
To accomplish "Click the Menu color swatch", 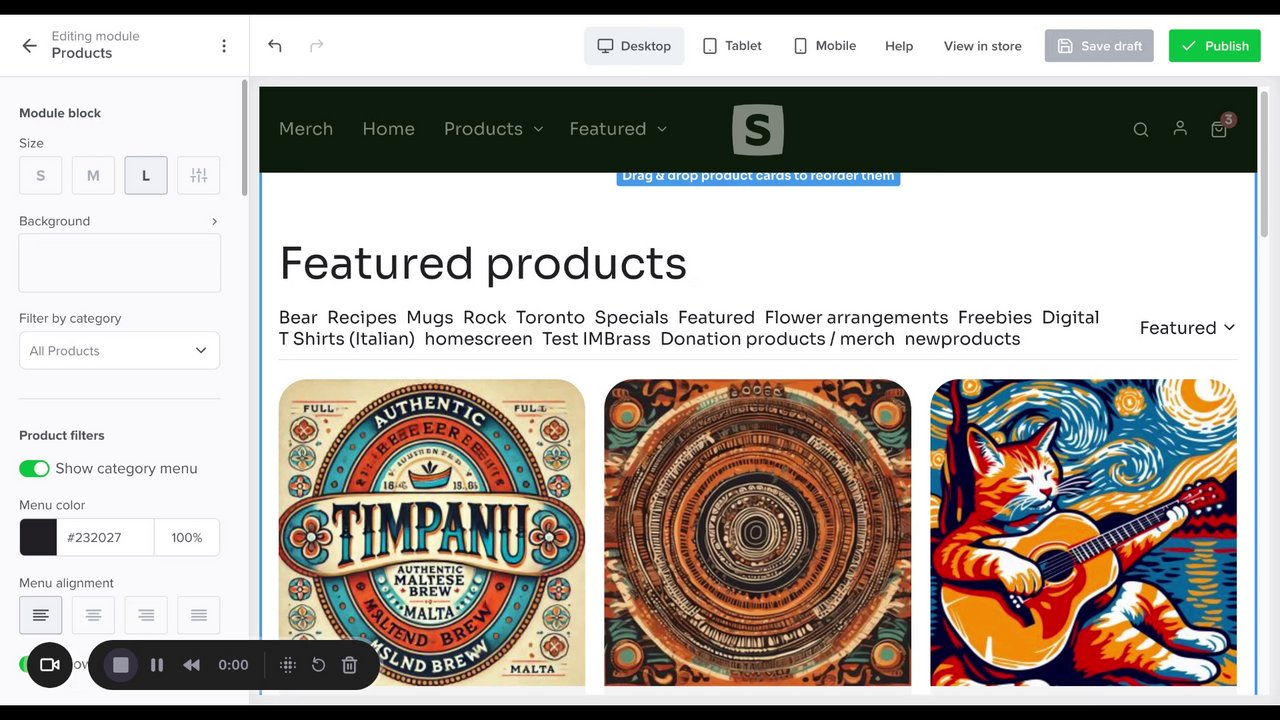I will 38,537.
